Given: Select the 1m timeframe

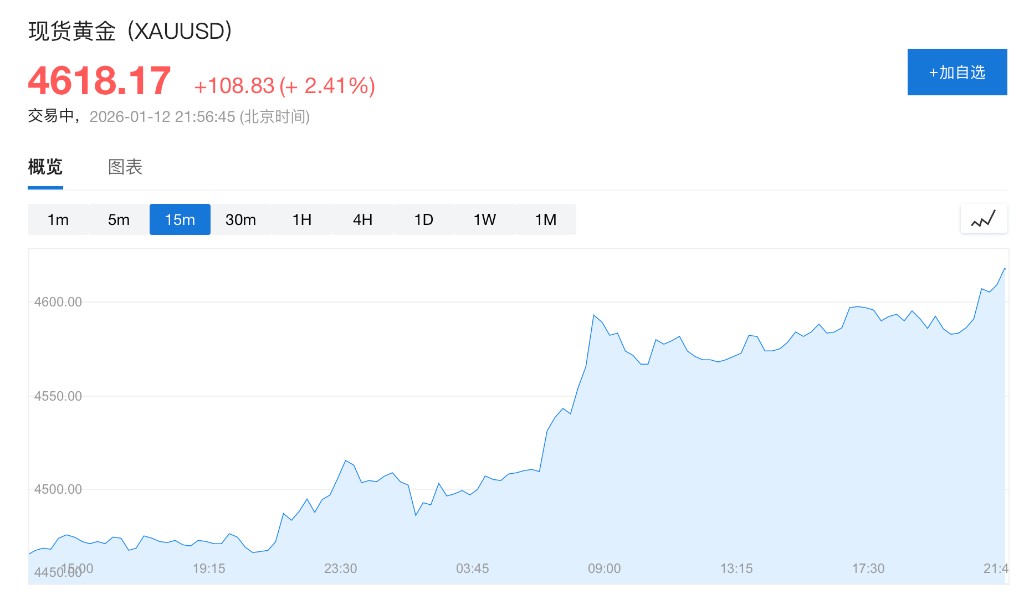Looking at the screenshot, I should click(x=58, y=220).
